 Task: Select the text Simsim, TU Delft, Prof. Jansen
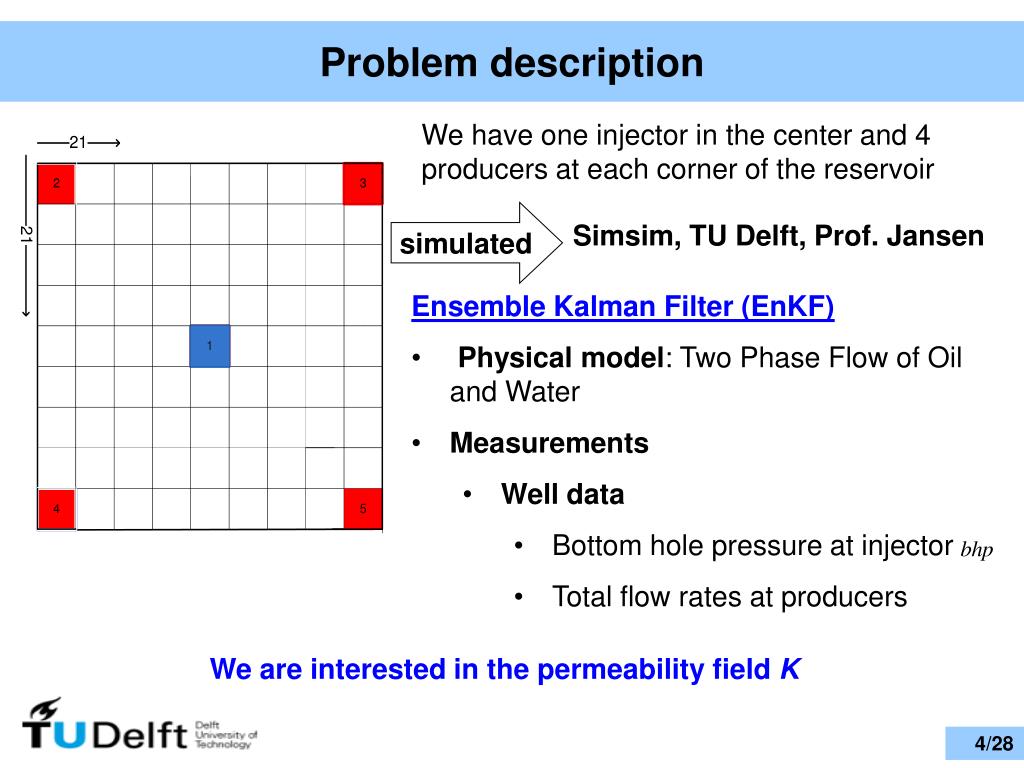(778, 236)
